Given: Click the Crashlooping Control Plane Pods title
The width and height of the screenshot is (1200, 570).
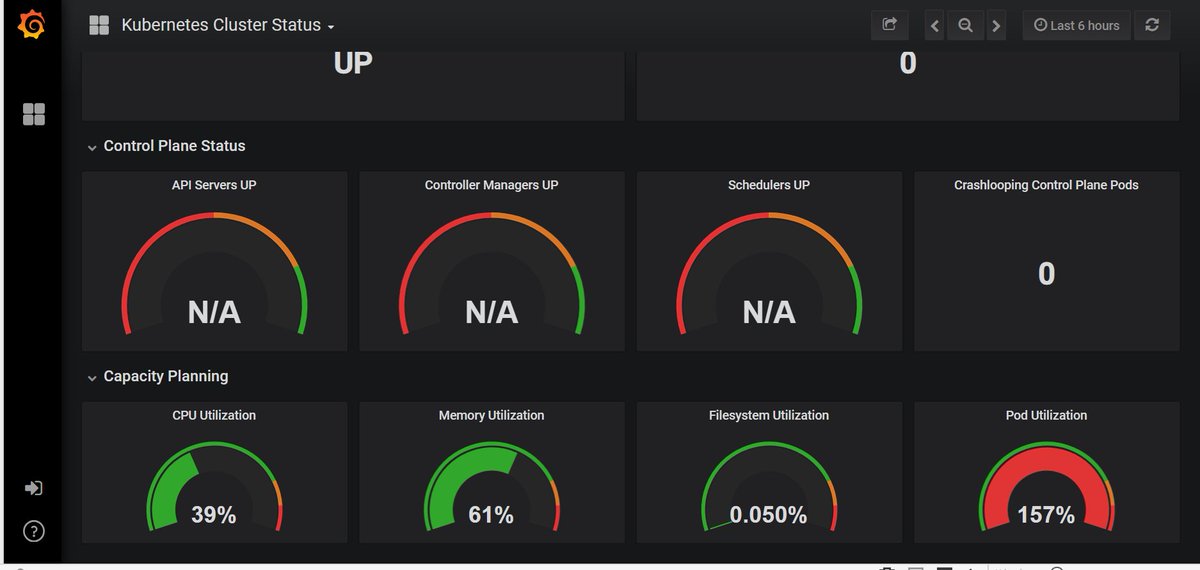Looking at the screenshot, I should (x=1046, y=185).
